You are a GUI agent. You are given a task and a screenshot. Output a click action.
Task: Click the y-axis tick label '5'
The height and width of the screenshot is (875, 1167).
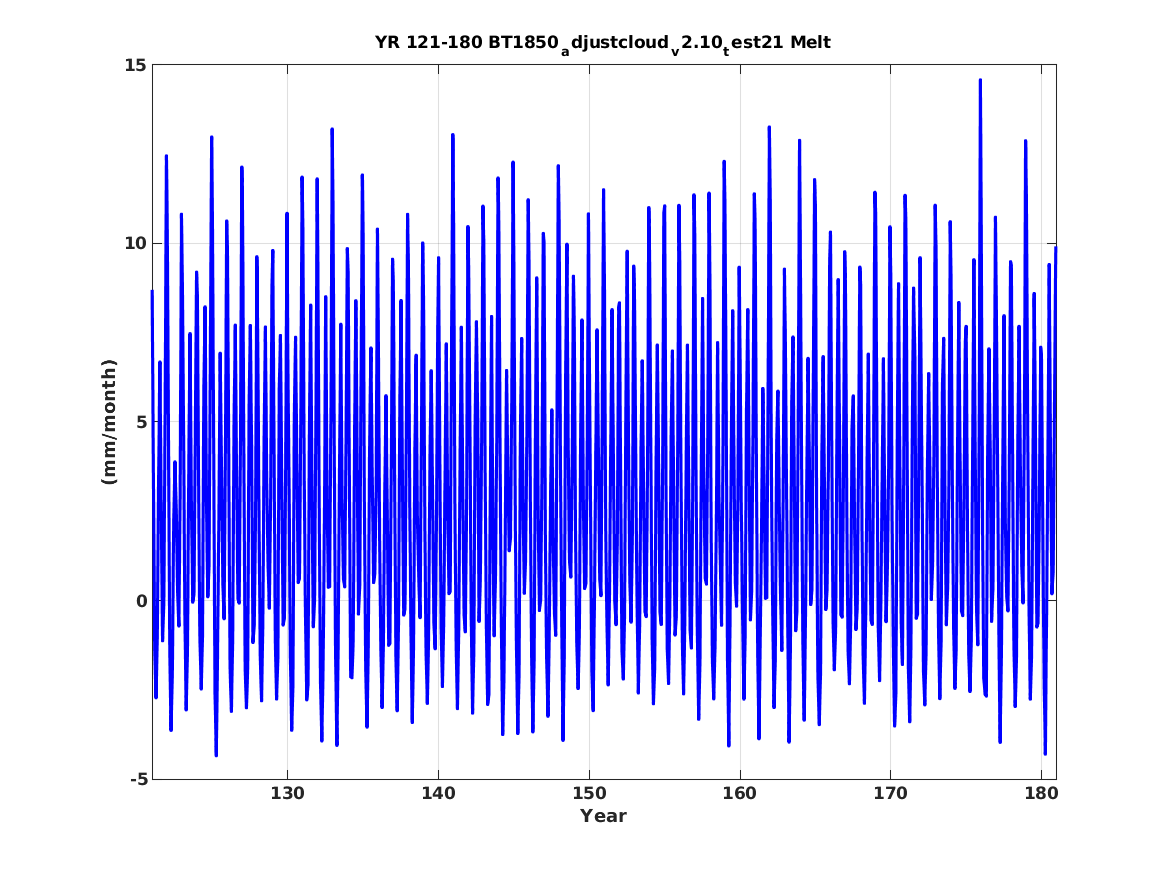click(141, 422)
